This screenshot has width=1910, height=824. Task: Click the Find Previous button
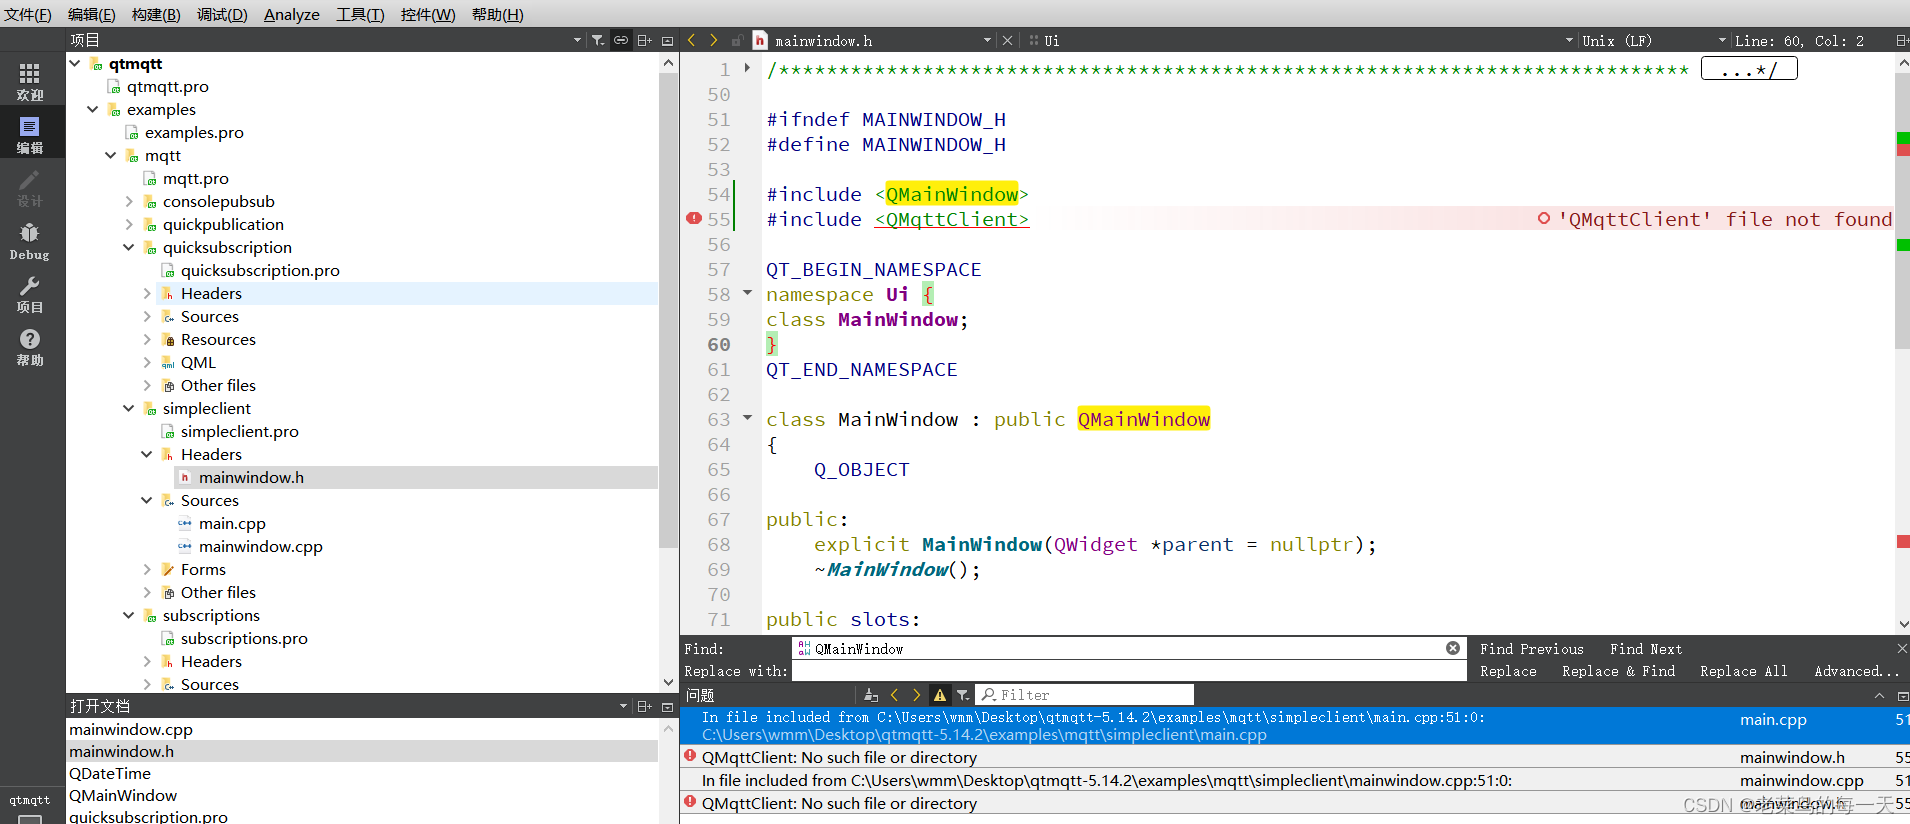click(x=1531, y=649)
